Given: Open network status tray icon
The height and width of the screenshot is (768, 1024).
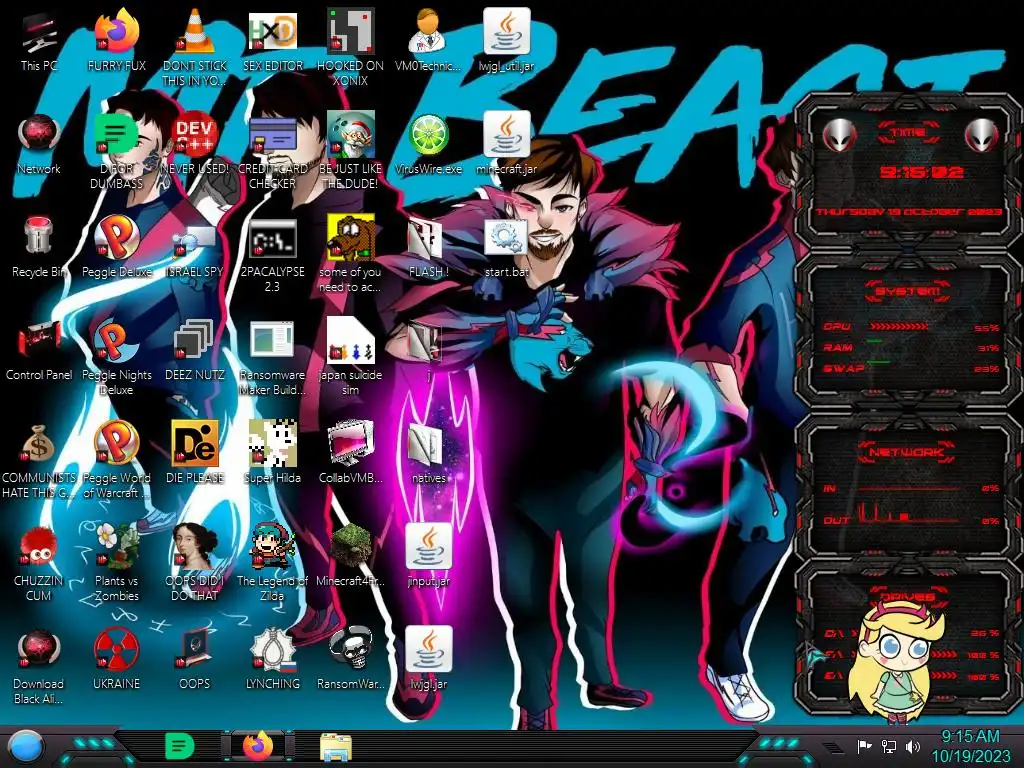Looking at the screenshot, I should pos(889,746).
